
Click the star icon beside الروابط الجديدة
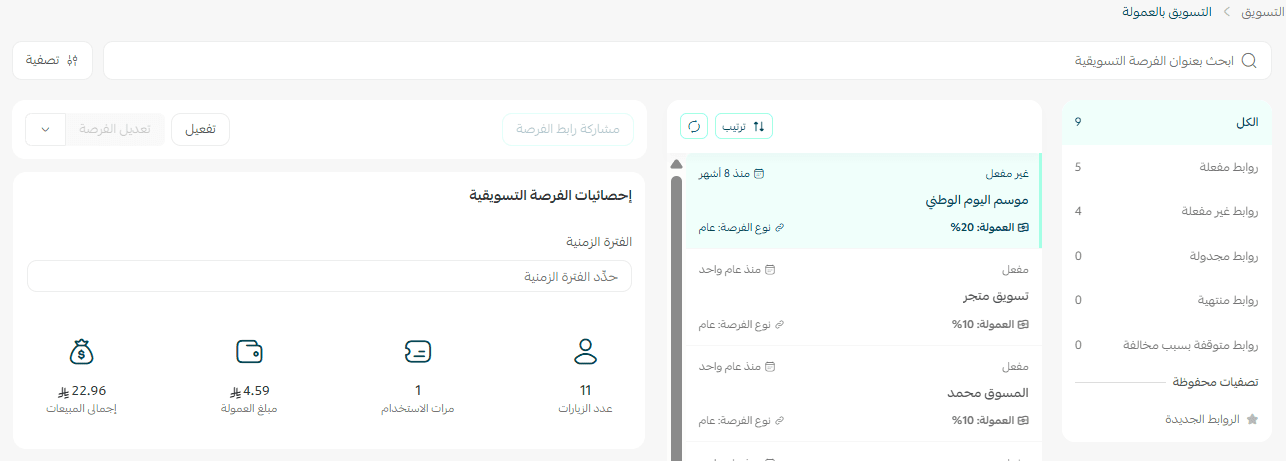(x=1251, y=420)
